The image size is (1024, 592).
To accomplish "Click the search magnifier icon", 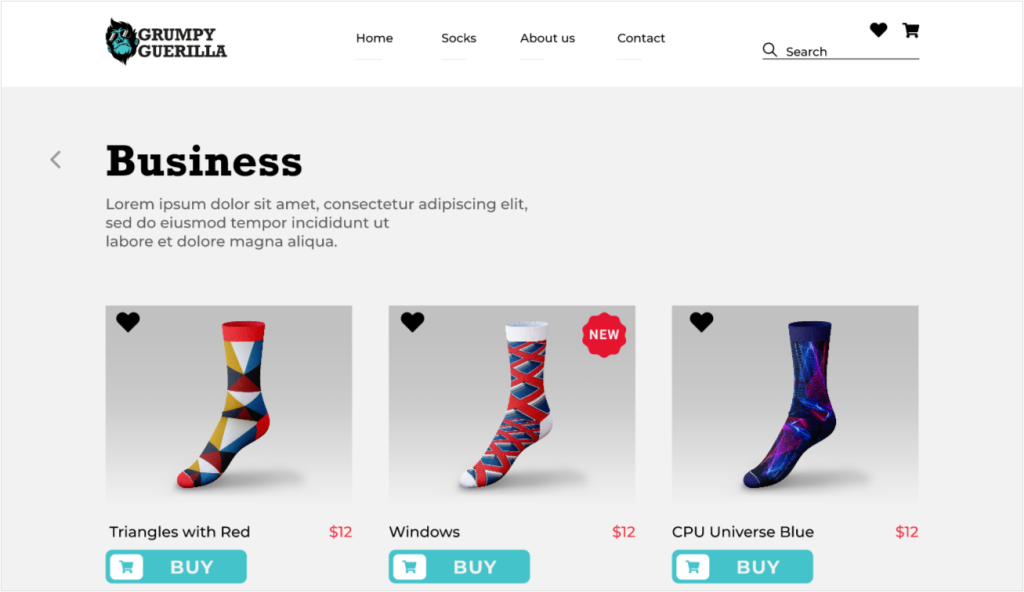I will [770, 50].
